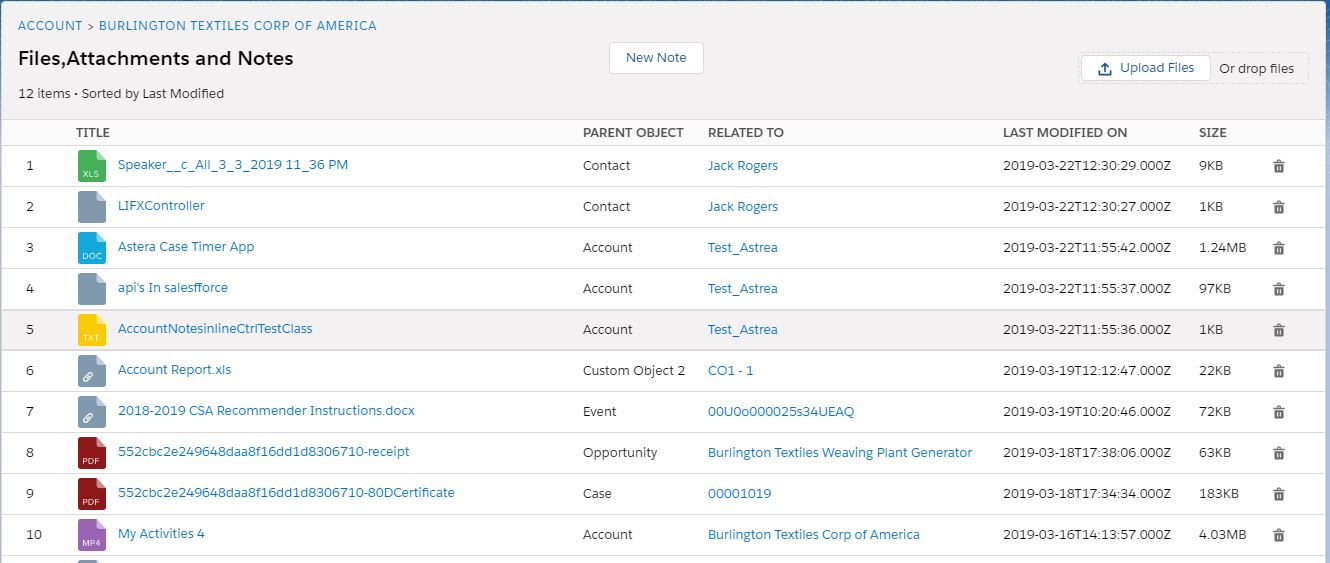Click trash icon for Astera Case Timer App
Image resolution: width=1330 pixels, height=563 pixels.
(x=1278, y=248)
